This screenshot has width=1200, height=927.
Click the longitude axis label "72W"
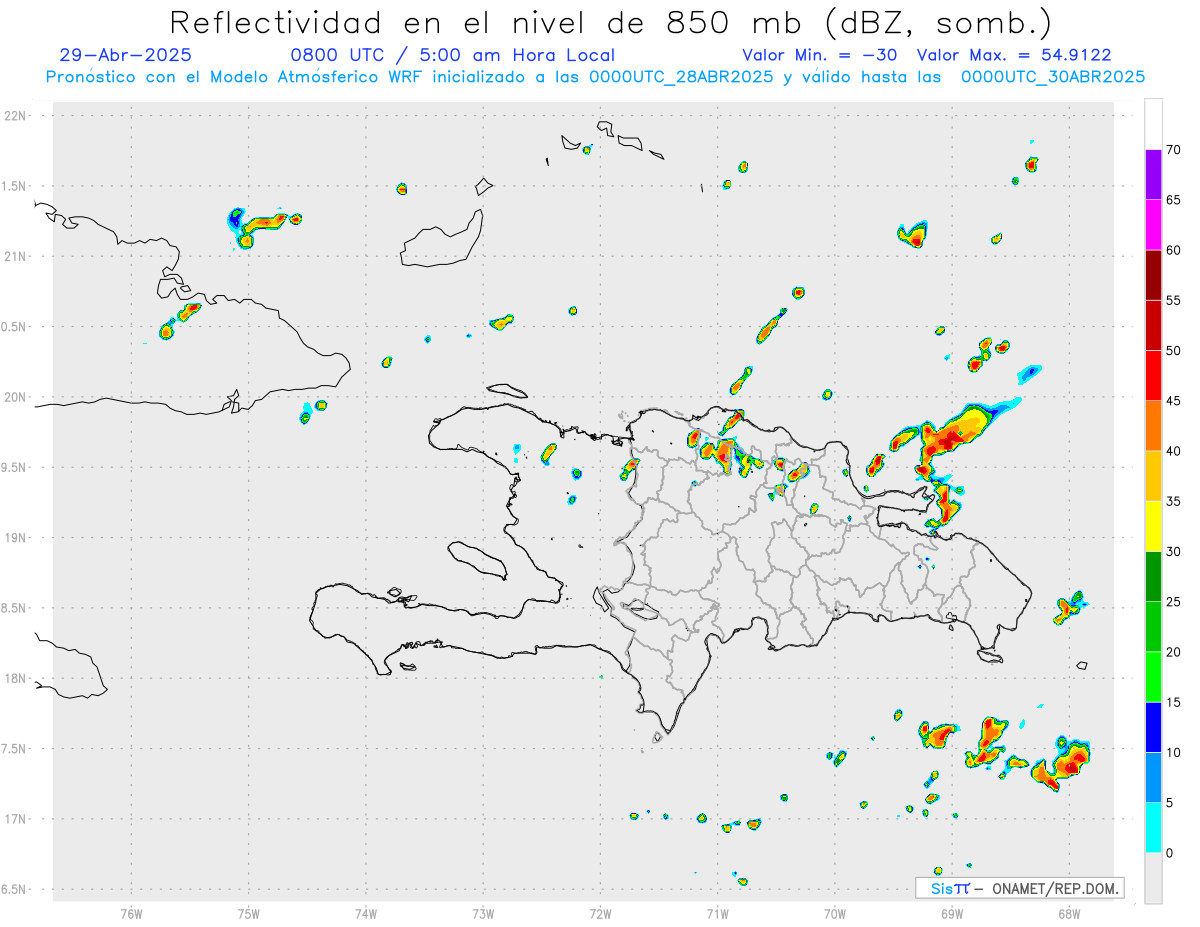click(x=600, y=913)
